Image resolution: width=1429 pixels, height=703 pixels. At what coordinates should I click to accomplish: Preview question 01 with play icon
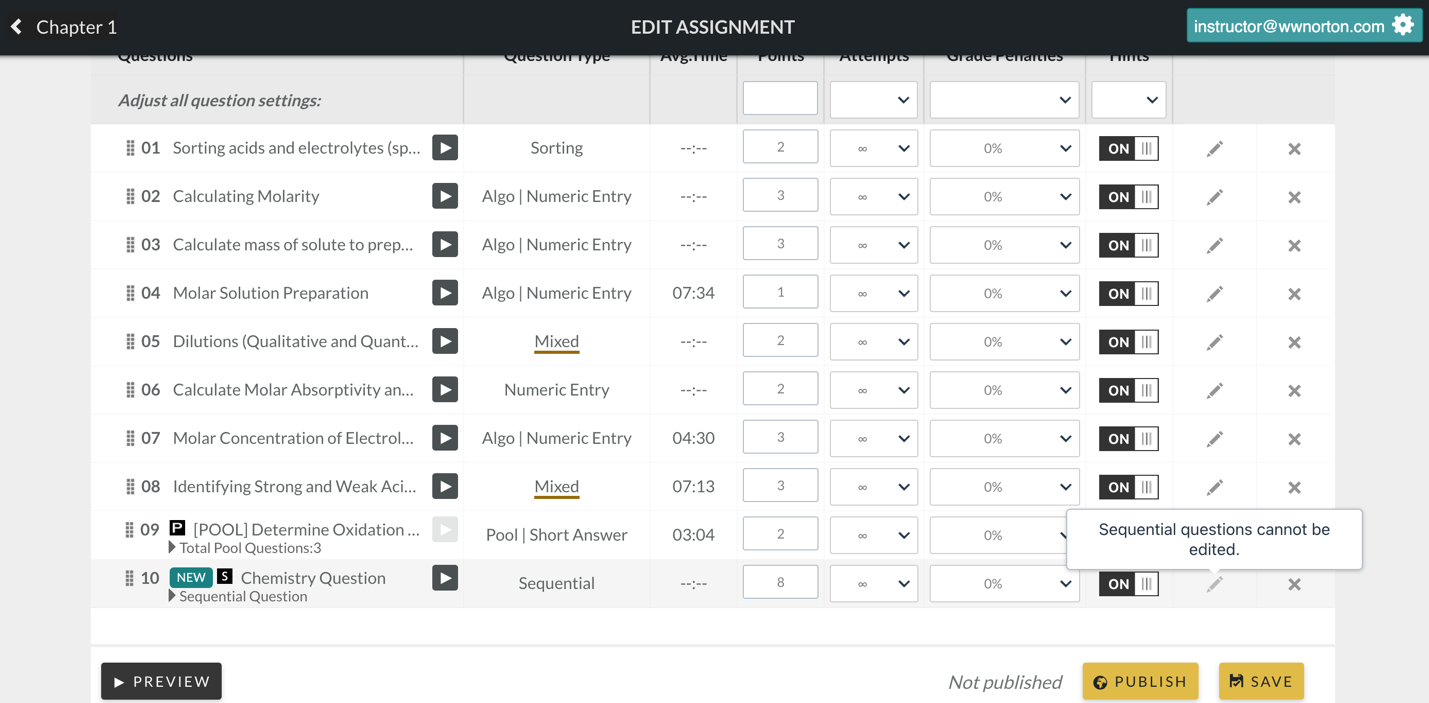point(445,148)
